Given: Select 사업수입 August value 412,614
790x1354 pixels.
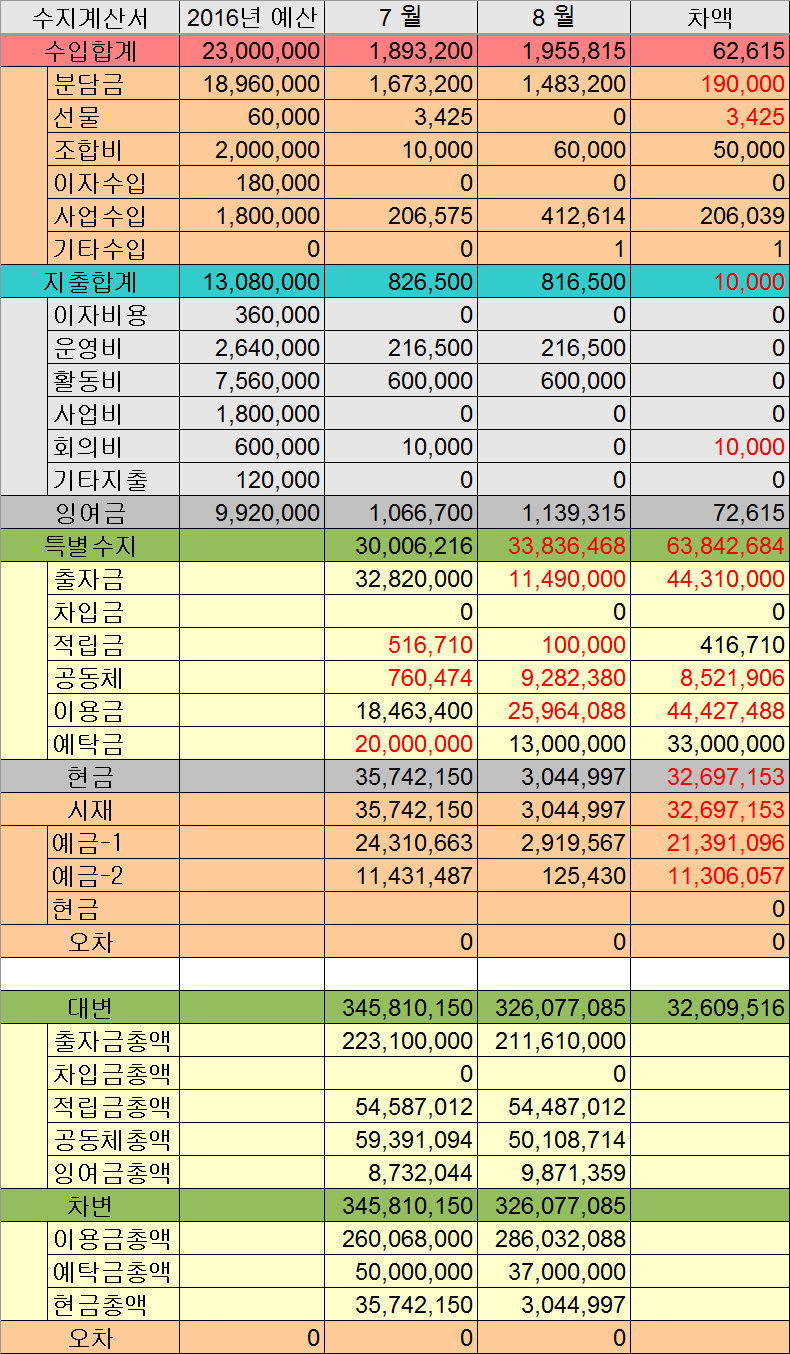Looking at the screenshot, I should pos(553,216).
